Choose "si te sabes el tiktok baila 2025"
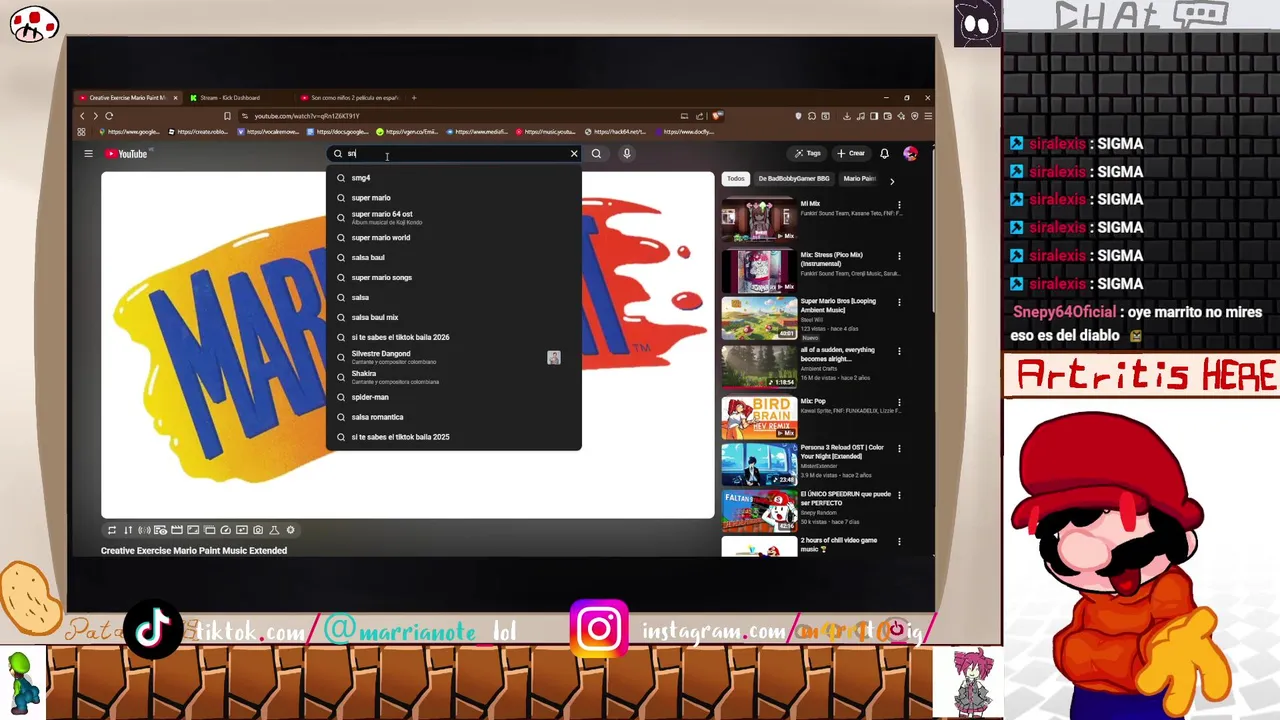The height and width of the screenshot is (720, 1280). point(453,437)
